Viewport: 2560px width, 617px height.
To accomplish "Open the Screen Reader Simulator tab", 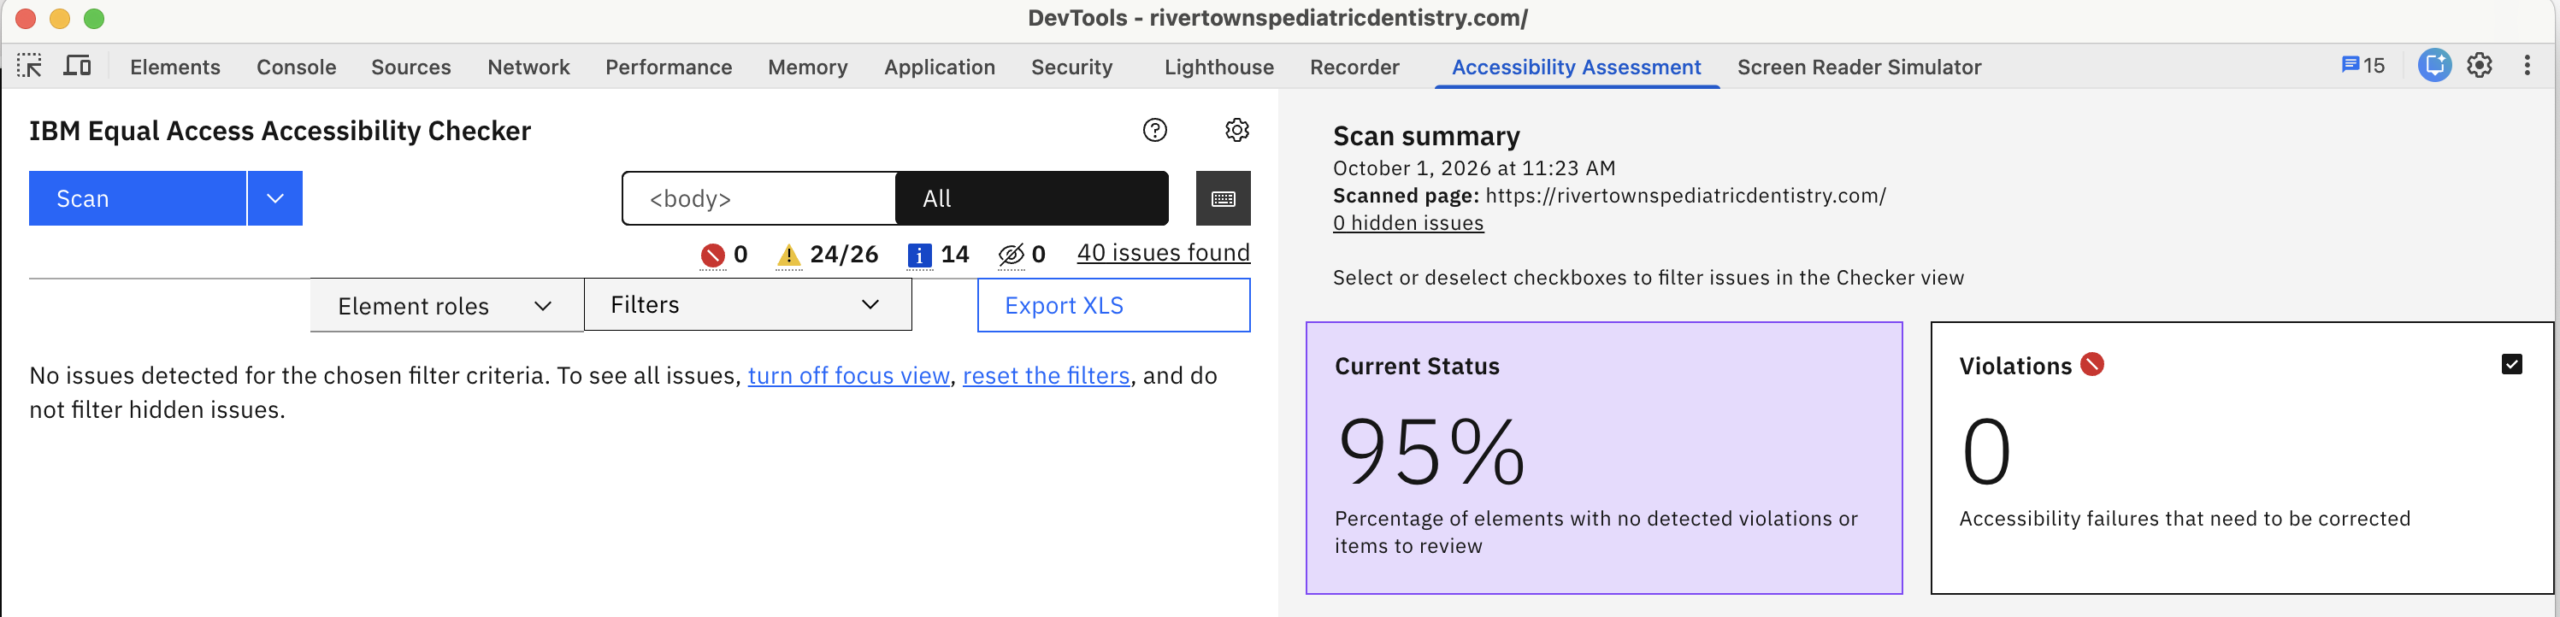I will pyautogui.click(x=1859, y=67).
